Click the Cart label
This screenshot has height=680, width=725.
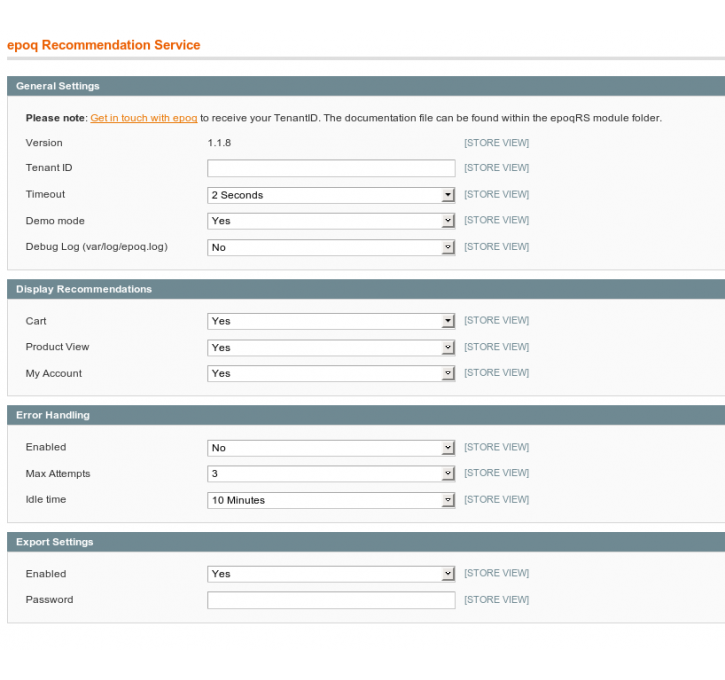pos(36,321)
